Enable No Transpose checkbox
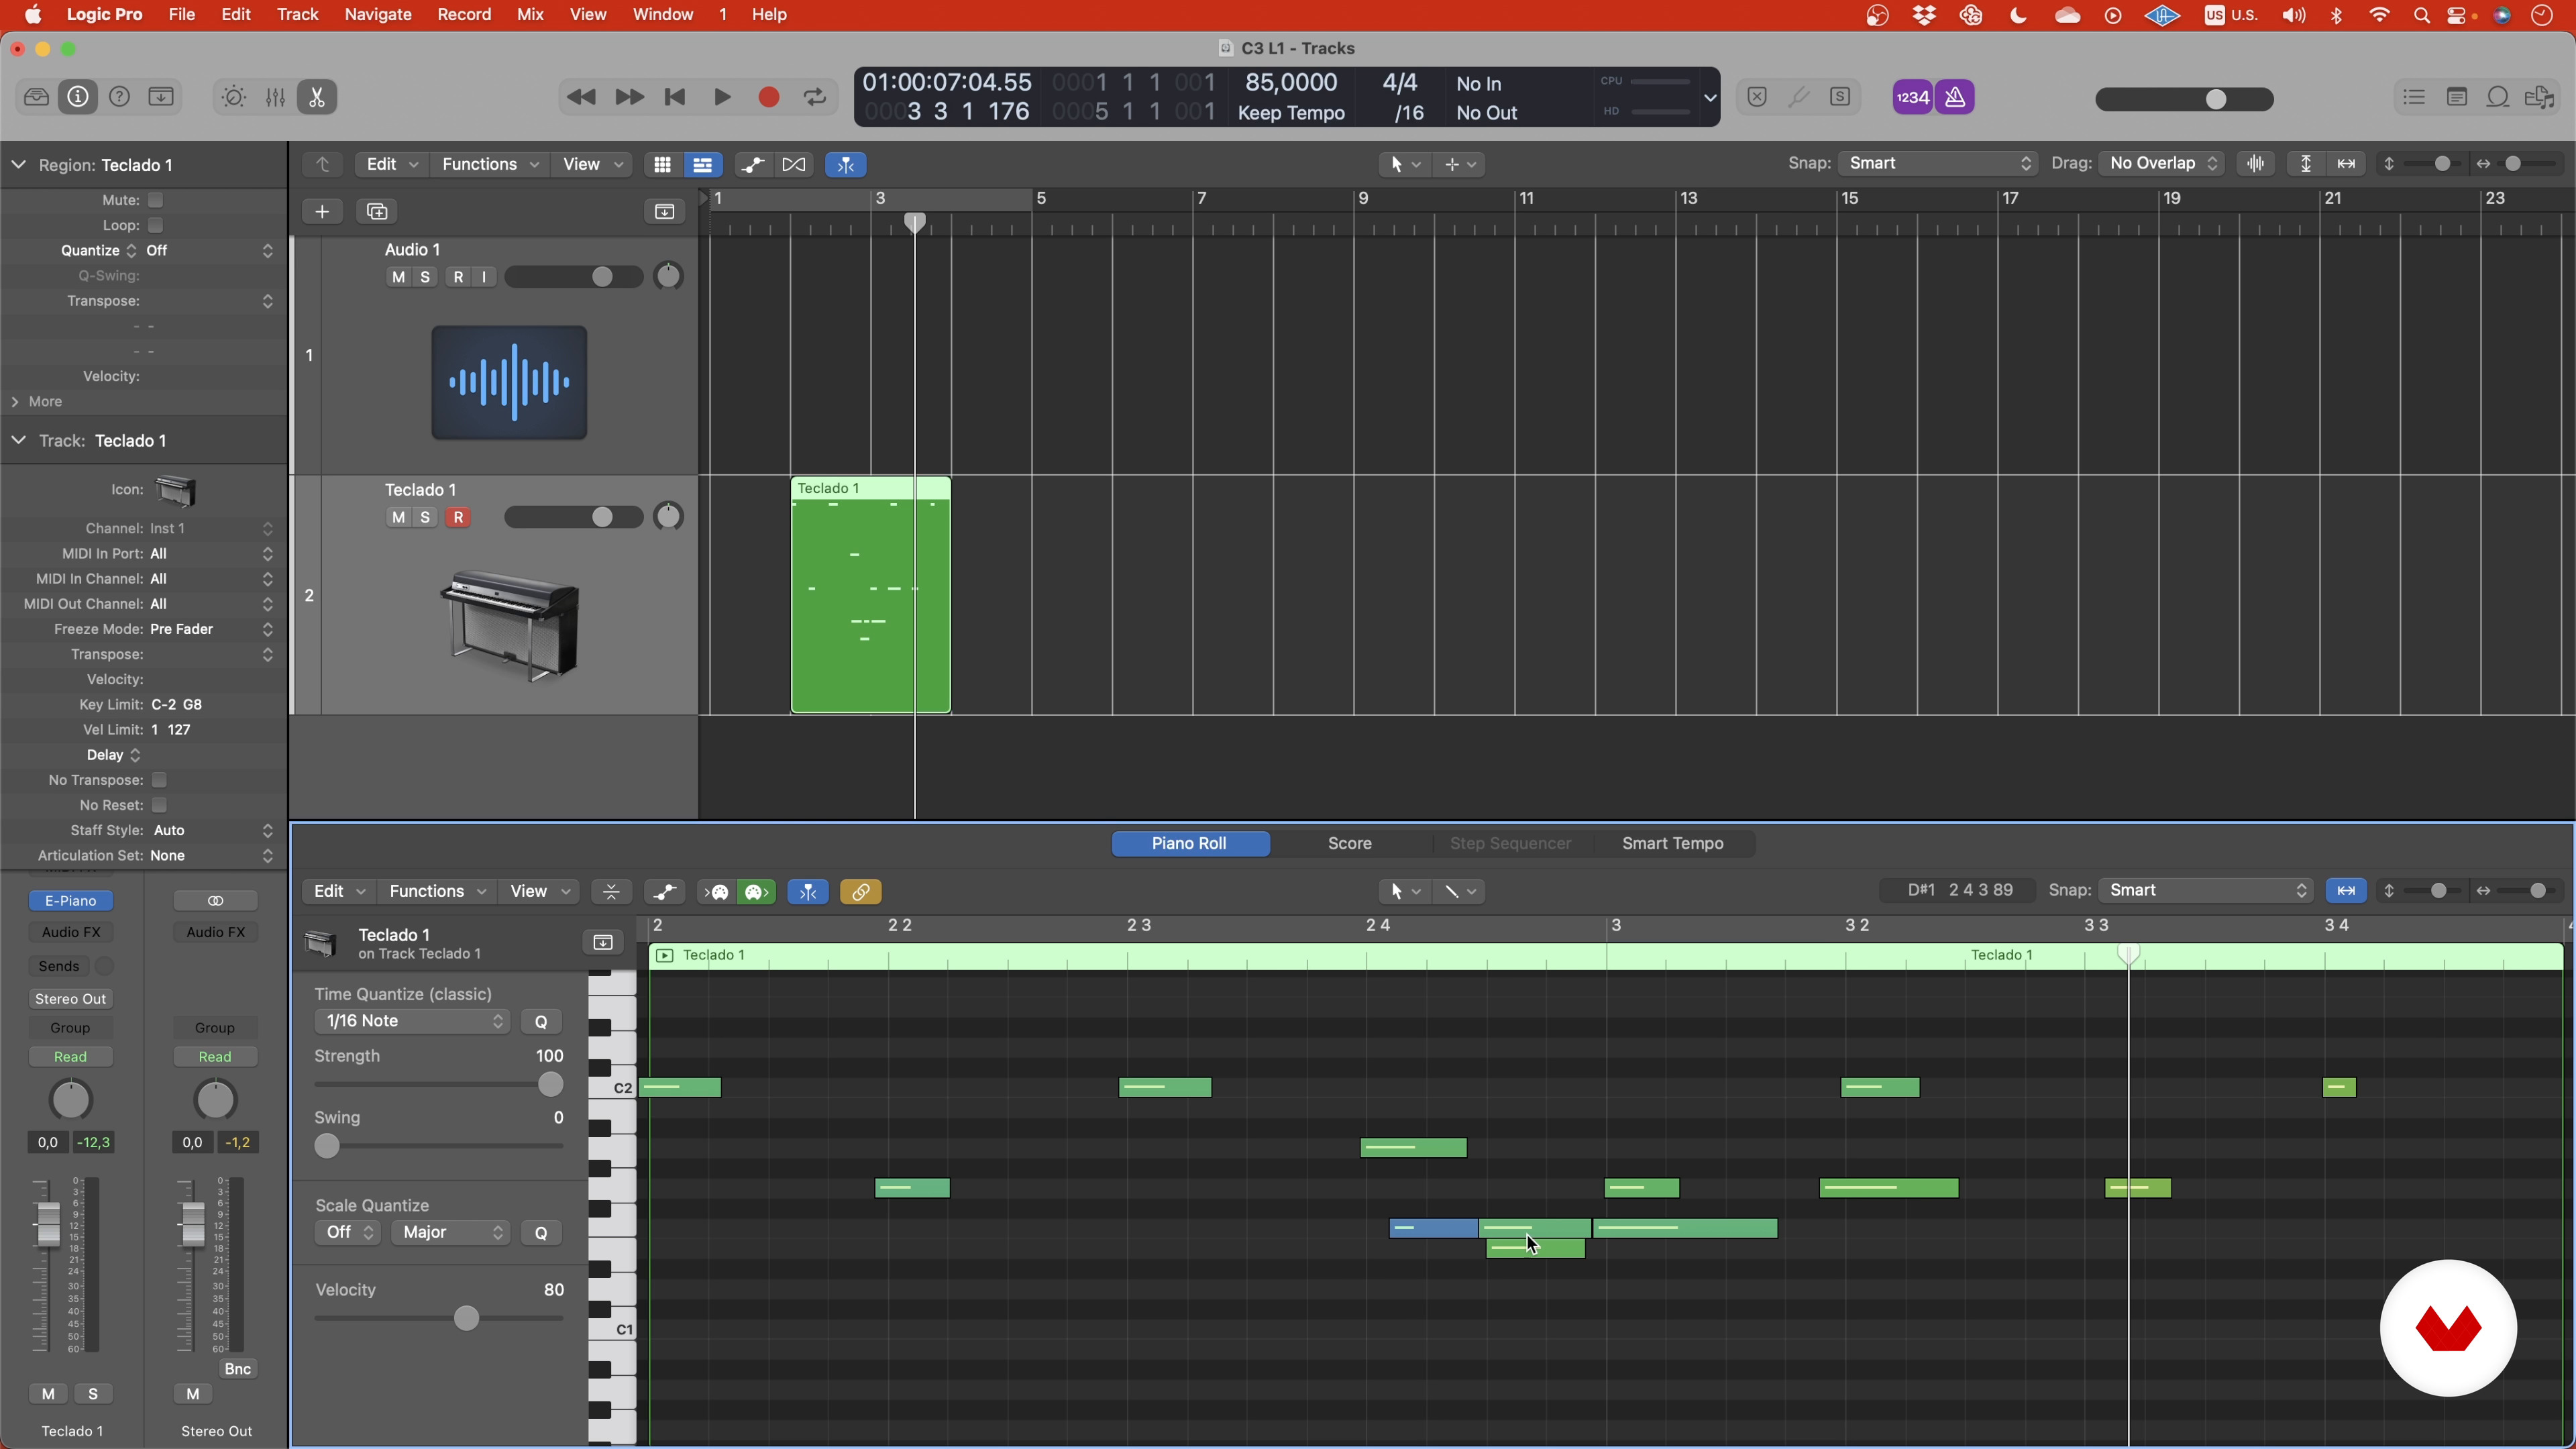This screenshot has height=1449, width=2576. [159, 780]
